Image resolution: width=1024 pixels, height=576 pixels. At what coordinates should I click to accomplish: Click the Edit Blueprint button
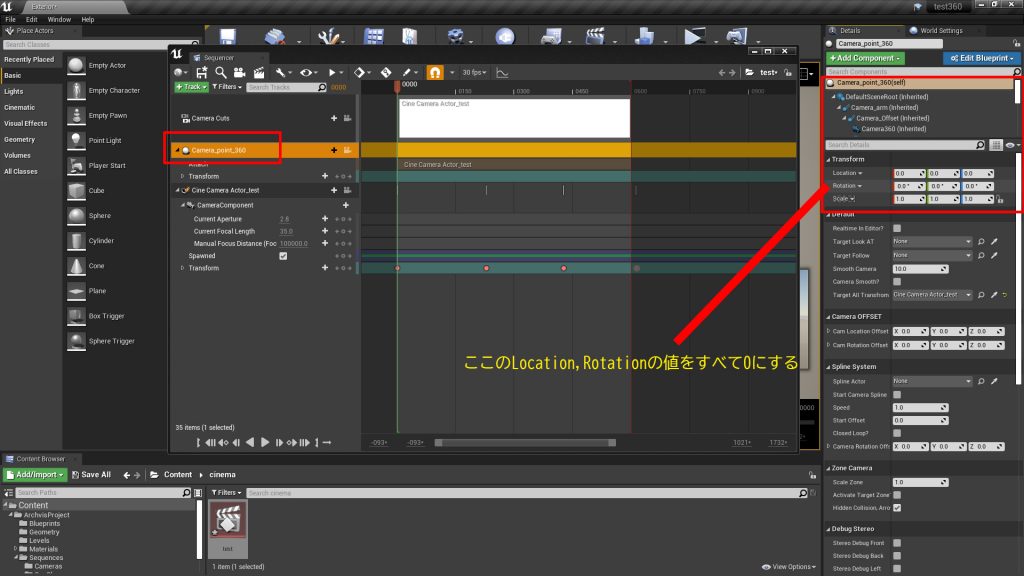982,58
